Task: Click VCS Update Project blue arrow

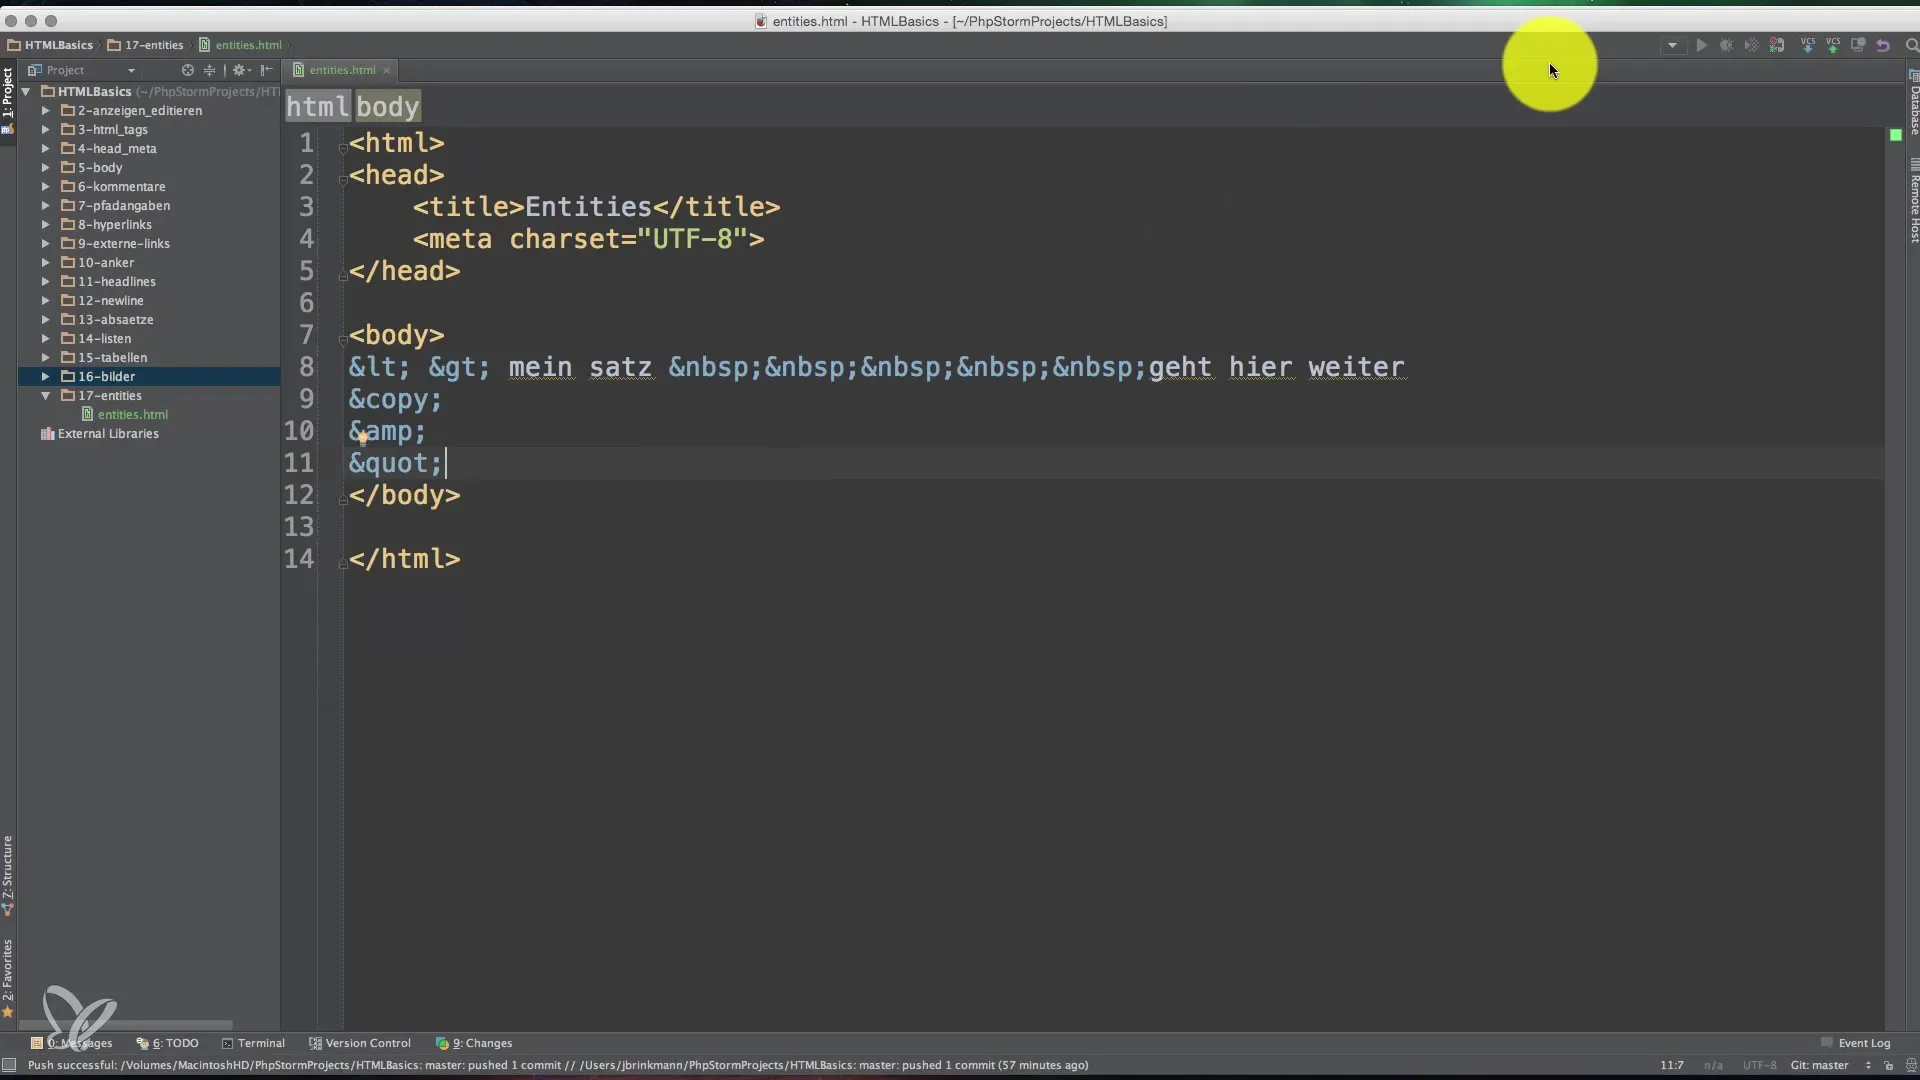Action: coord(1808,46)
